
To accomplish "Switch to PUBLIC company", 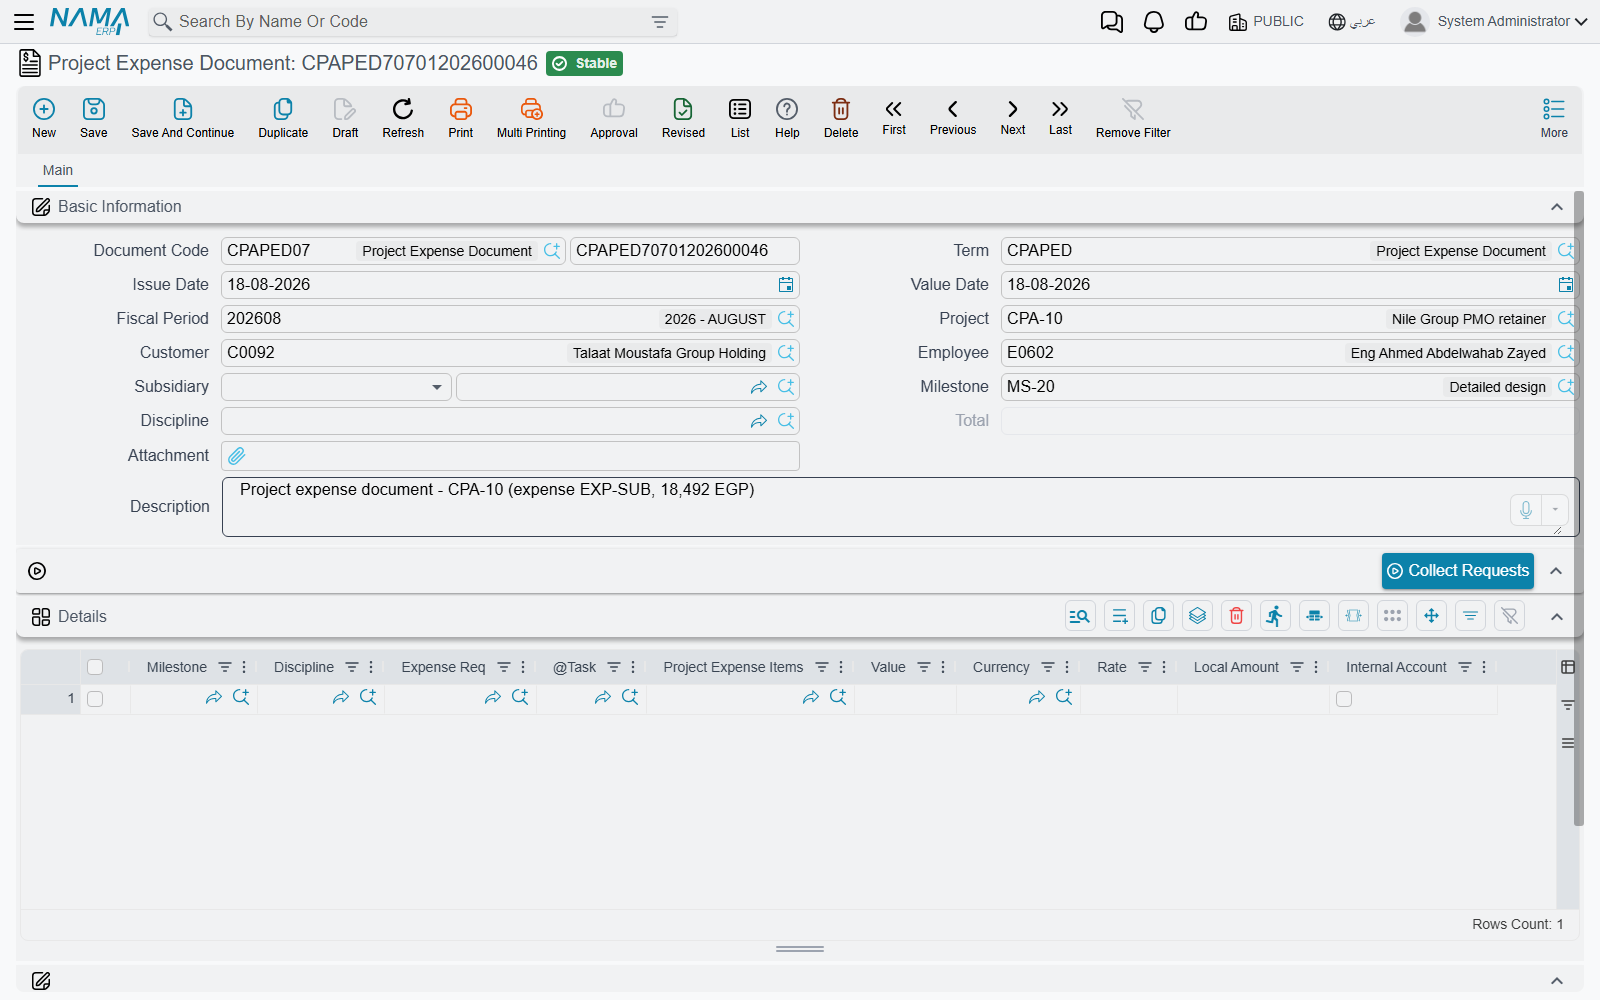I will click(x=1267, y=21).
